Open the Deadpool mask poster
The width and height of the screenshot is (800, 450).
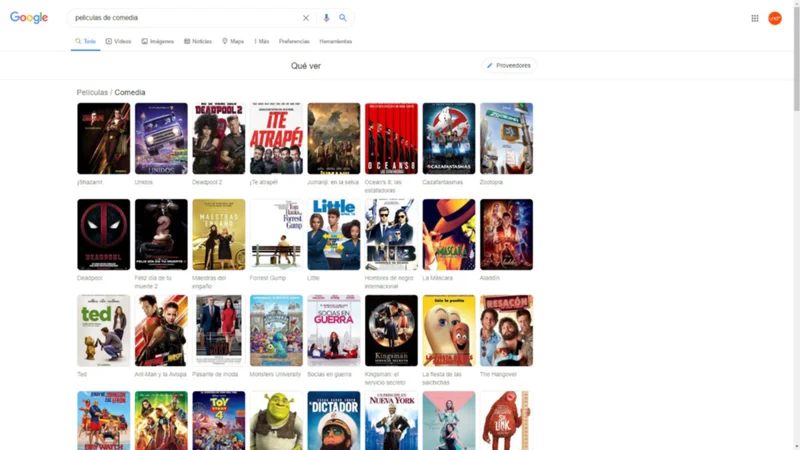[104, 234]
